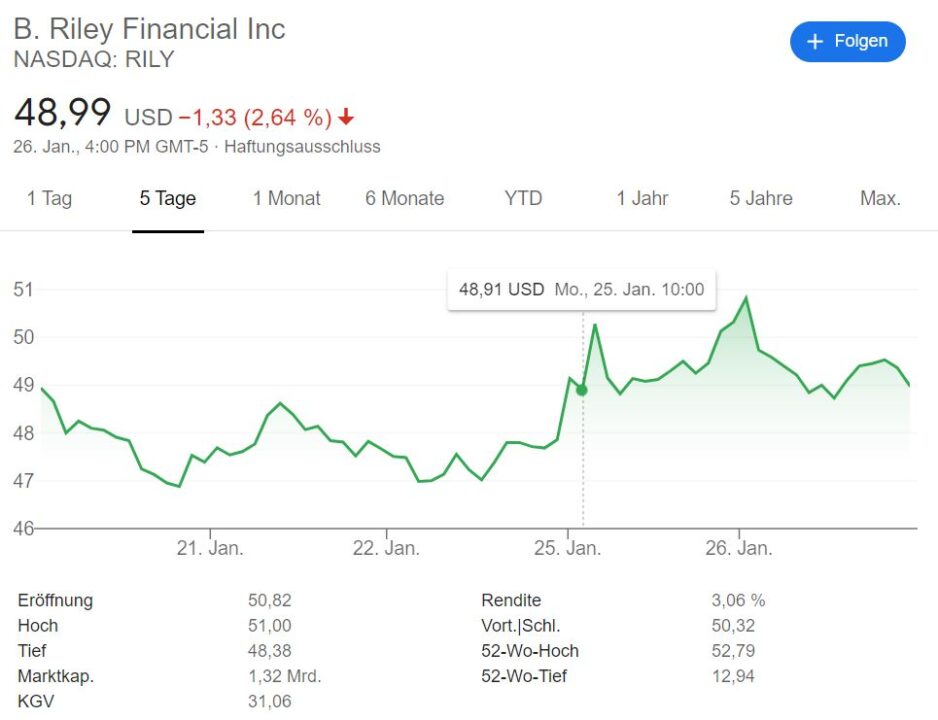Show the 6 Monate chart view
The image size is (938, 720).
[404, 198]
